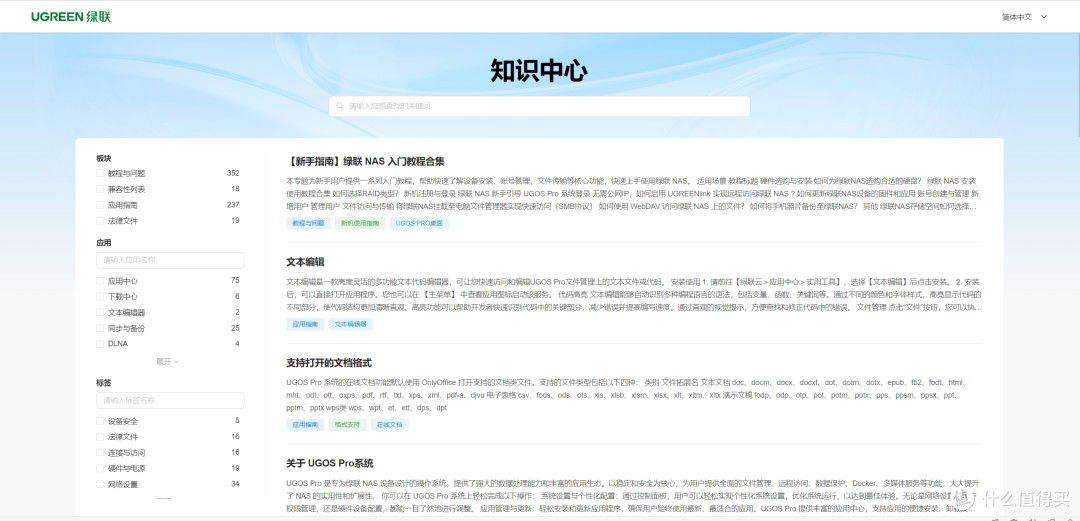Click the 板块 section heading
1080x521 pixels.
104,159
